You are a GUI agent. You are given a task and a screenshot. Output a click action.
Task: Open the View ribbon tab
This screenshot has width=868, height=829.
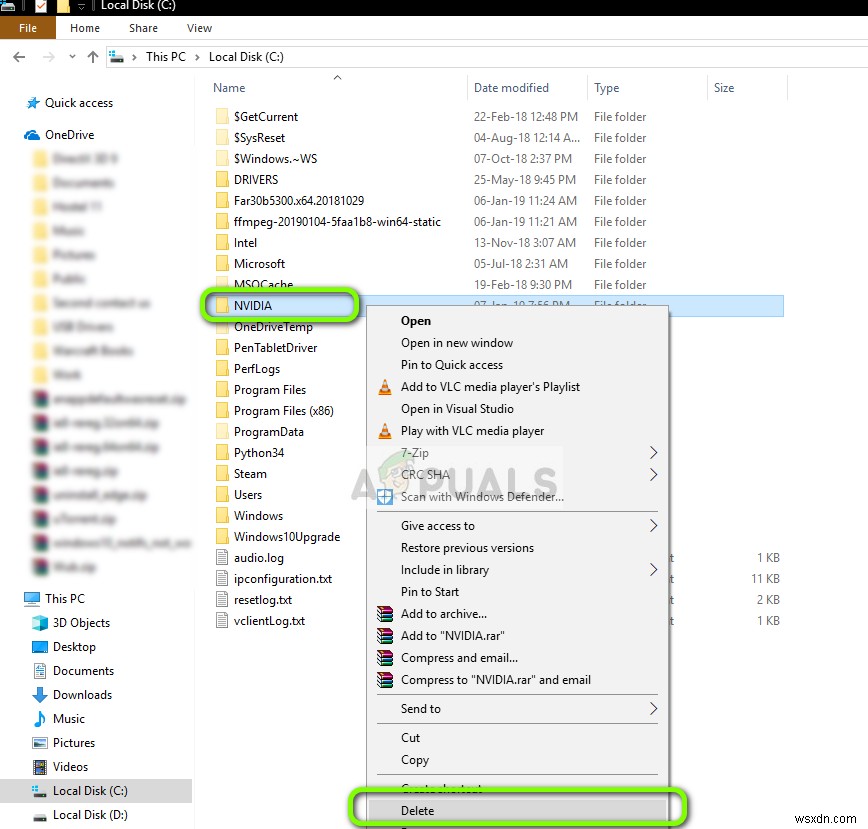tap(198, 28)
